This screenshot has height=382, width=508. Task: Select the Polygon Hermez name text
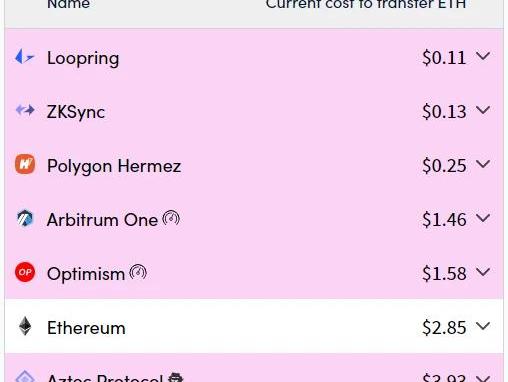114,166
